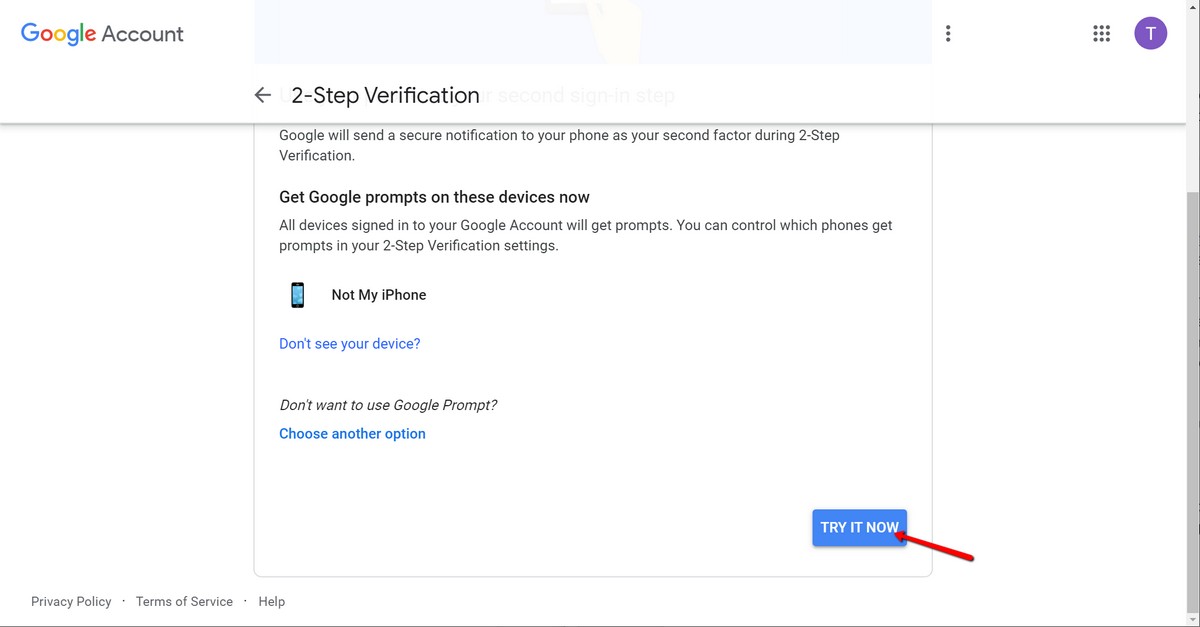Viewport: 1200px width, 627px height.
Task: Click the "Don't want to use Google Prompt?" text
Action: click(x=388, y=405)
